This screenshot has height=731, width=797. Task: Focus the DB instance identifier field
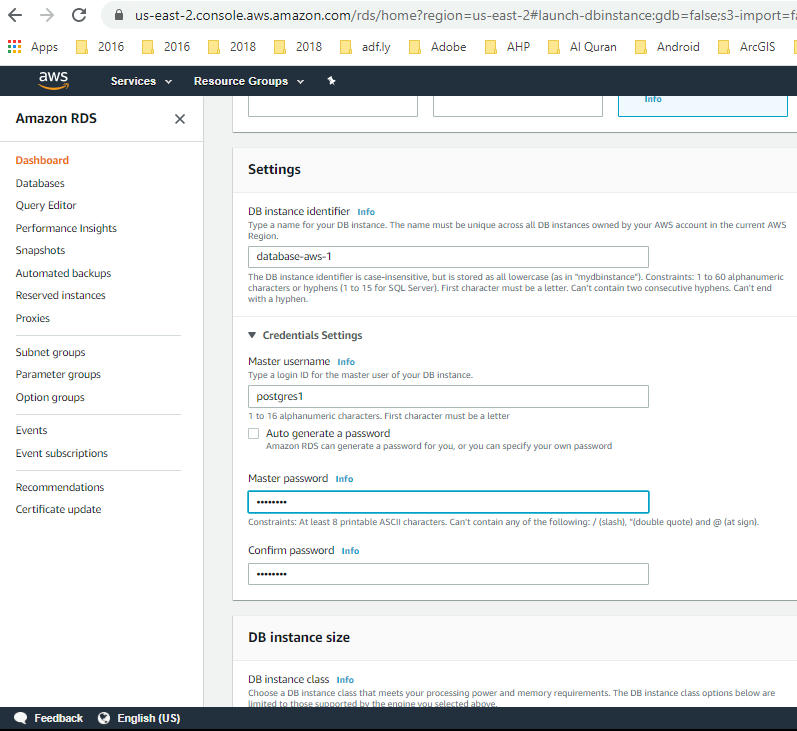(448, 257)
